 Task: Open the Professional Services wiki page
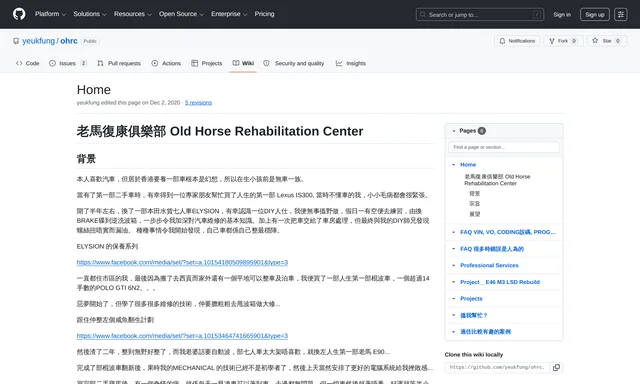click(x=489, y=266)
